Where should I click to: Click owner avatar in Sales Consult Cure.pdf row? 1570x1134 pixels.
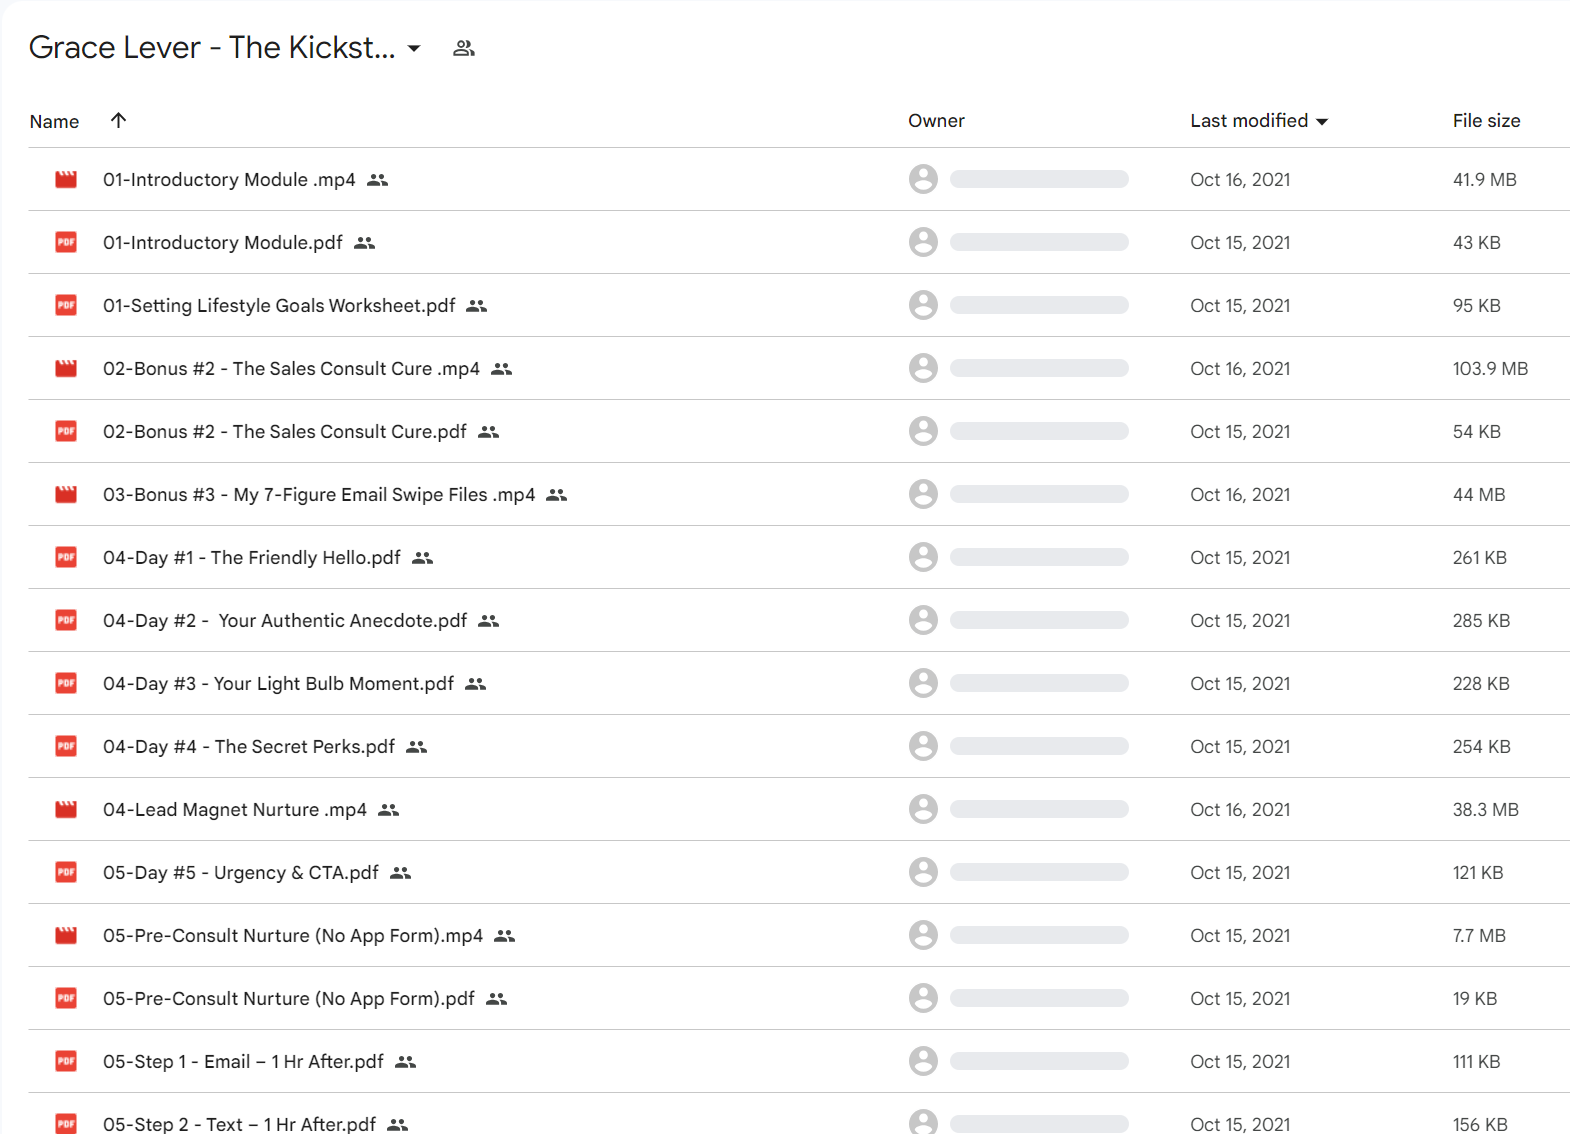pos(923,431)
